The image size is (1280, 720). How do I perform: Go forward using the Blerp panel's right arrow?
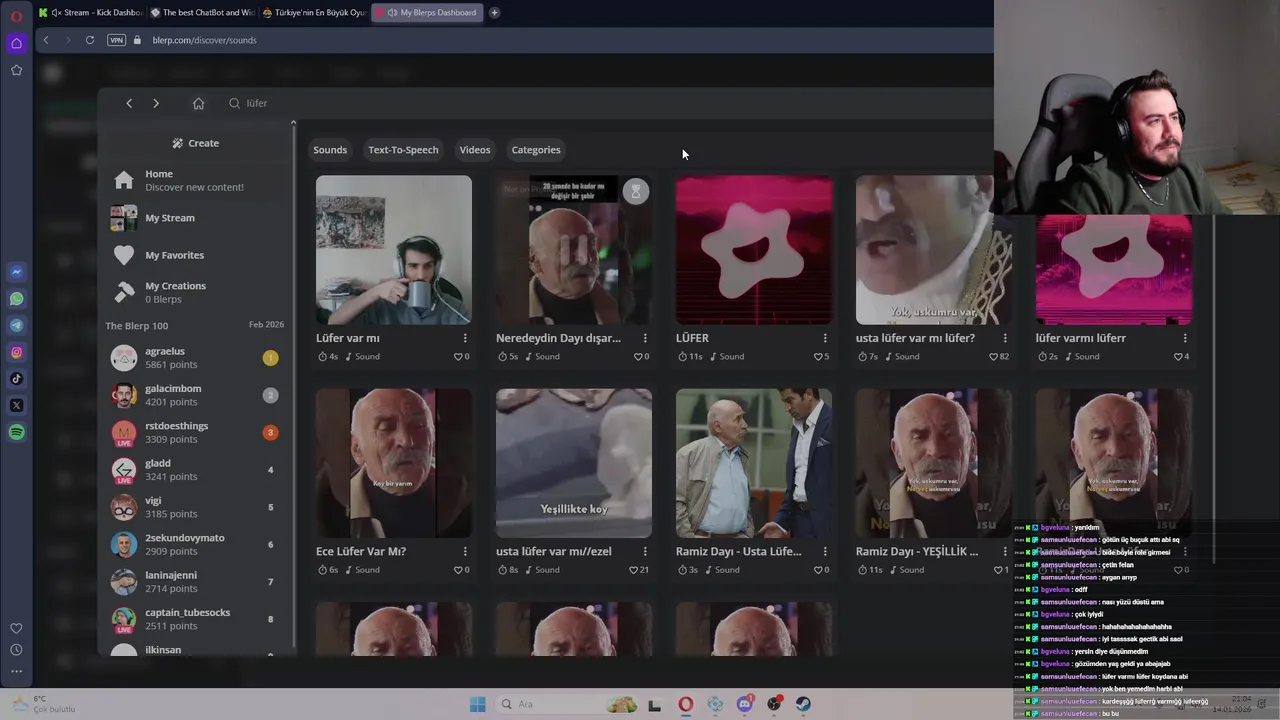point(156,103)
